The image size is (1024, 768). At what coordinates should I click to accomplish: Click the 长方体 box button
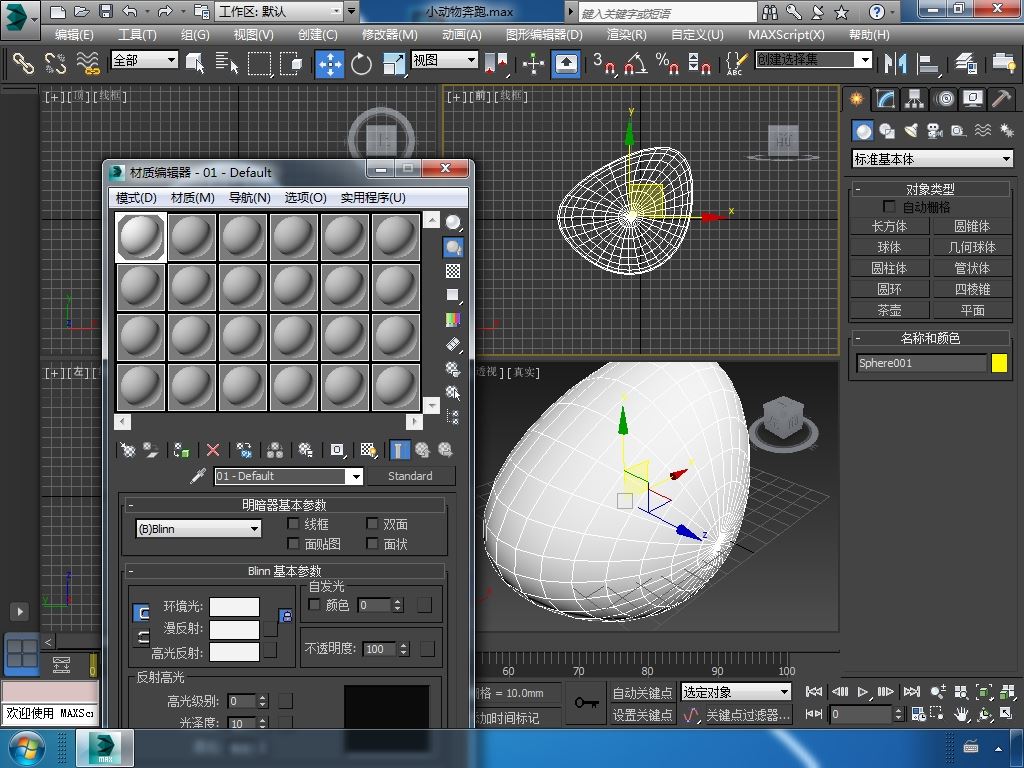tap(889, 227)
